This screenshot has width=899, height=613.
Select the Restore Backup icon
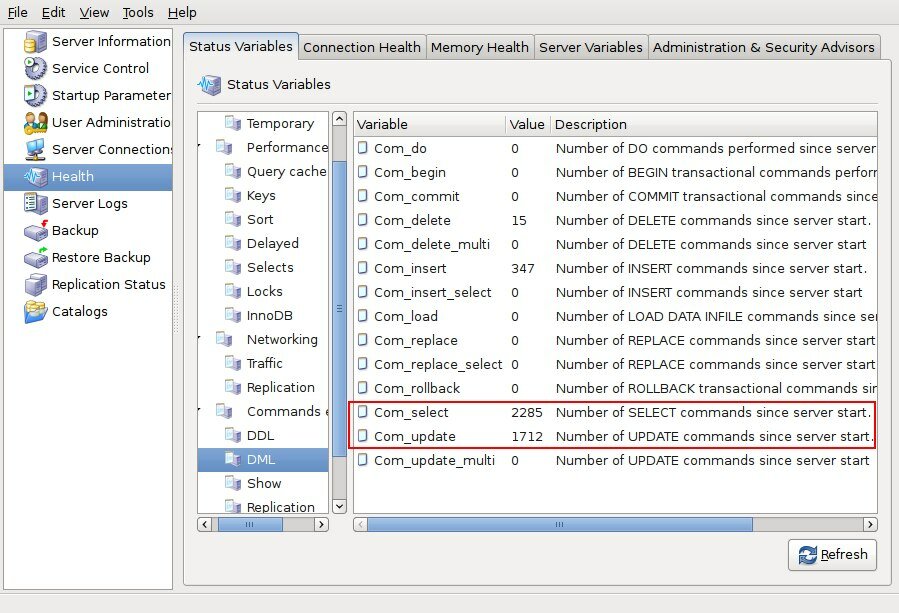tap(36, 257)
